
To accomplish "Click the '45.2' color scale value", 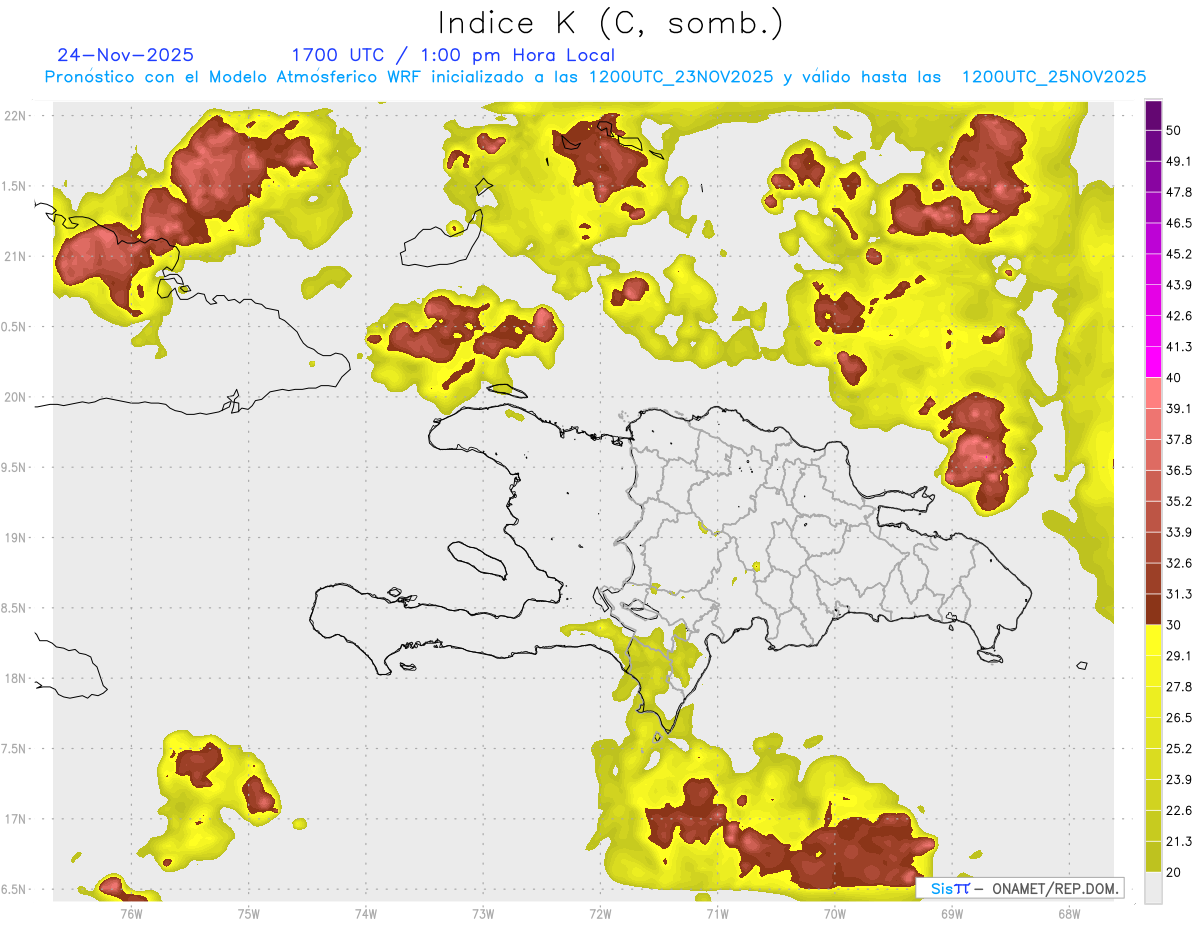I will (1178, 254).
